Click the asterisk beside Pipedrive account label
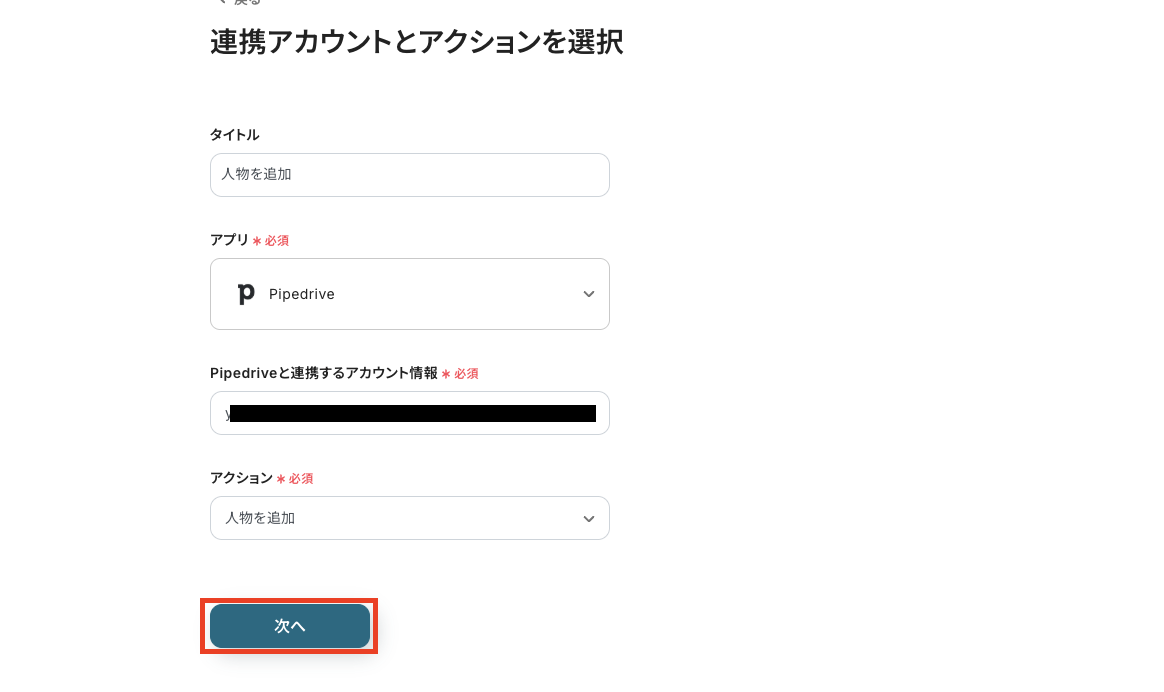 point(446,374)
